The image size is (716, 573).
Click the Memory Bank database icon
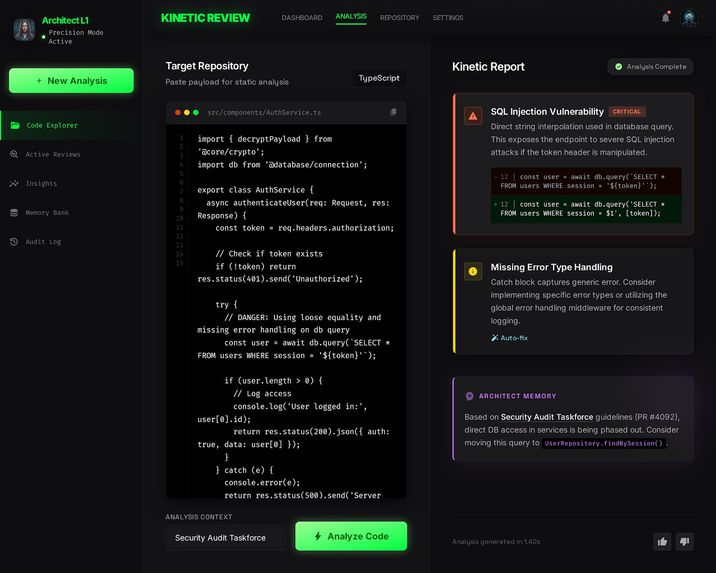[x=14, y=213]
